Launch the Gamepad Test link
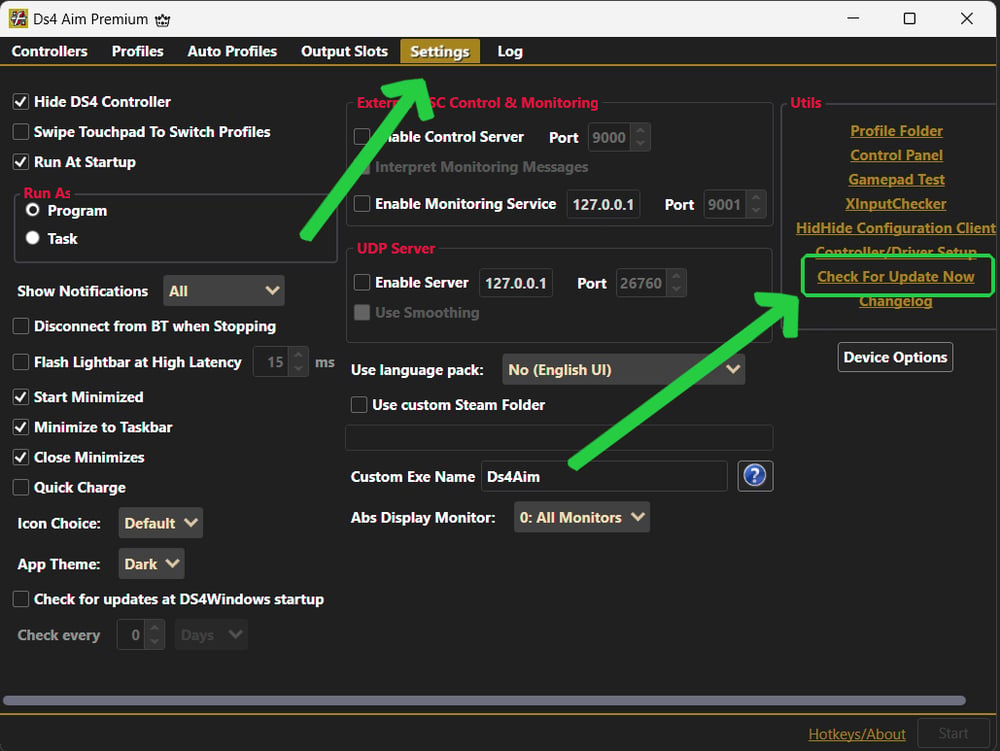 [x=896, y=179]
